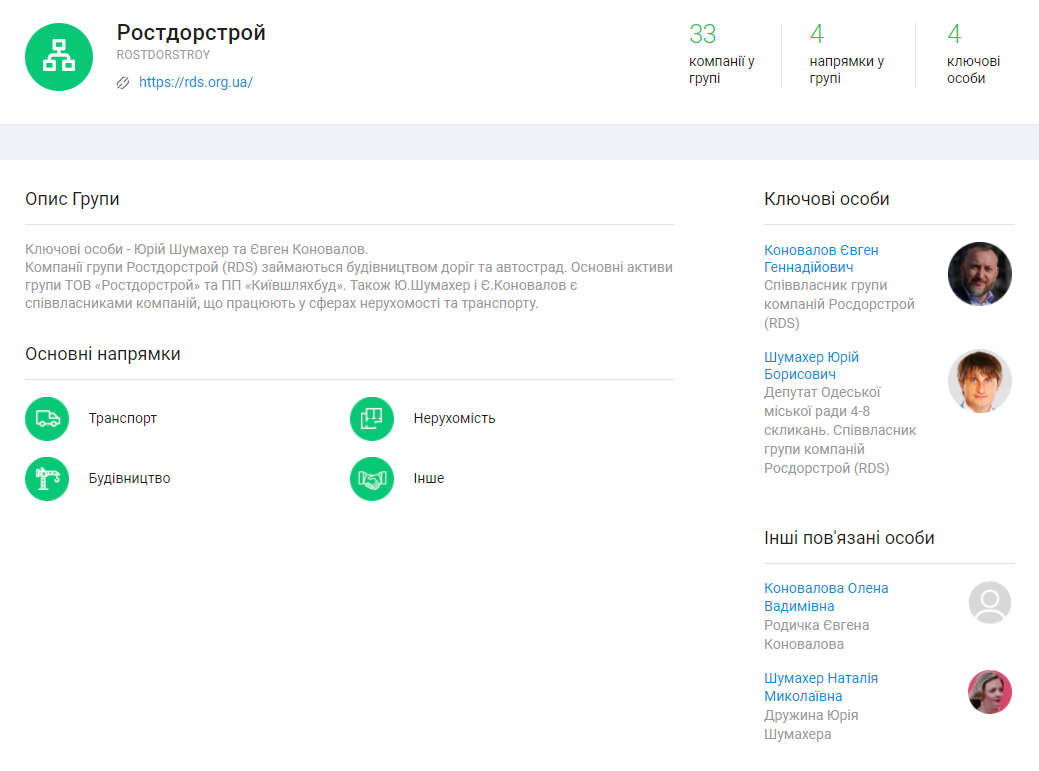Click the photo of Коновалов Євген

(979, 274)
